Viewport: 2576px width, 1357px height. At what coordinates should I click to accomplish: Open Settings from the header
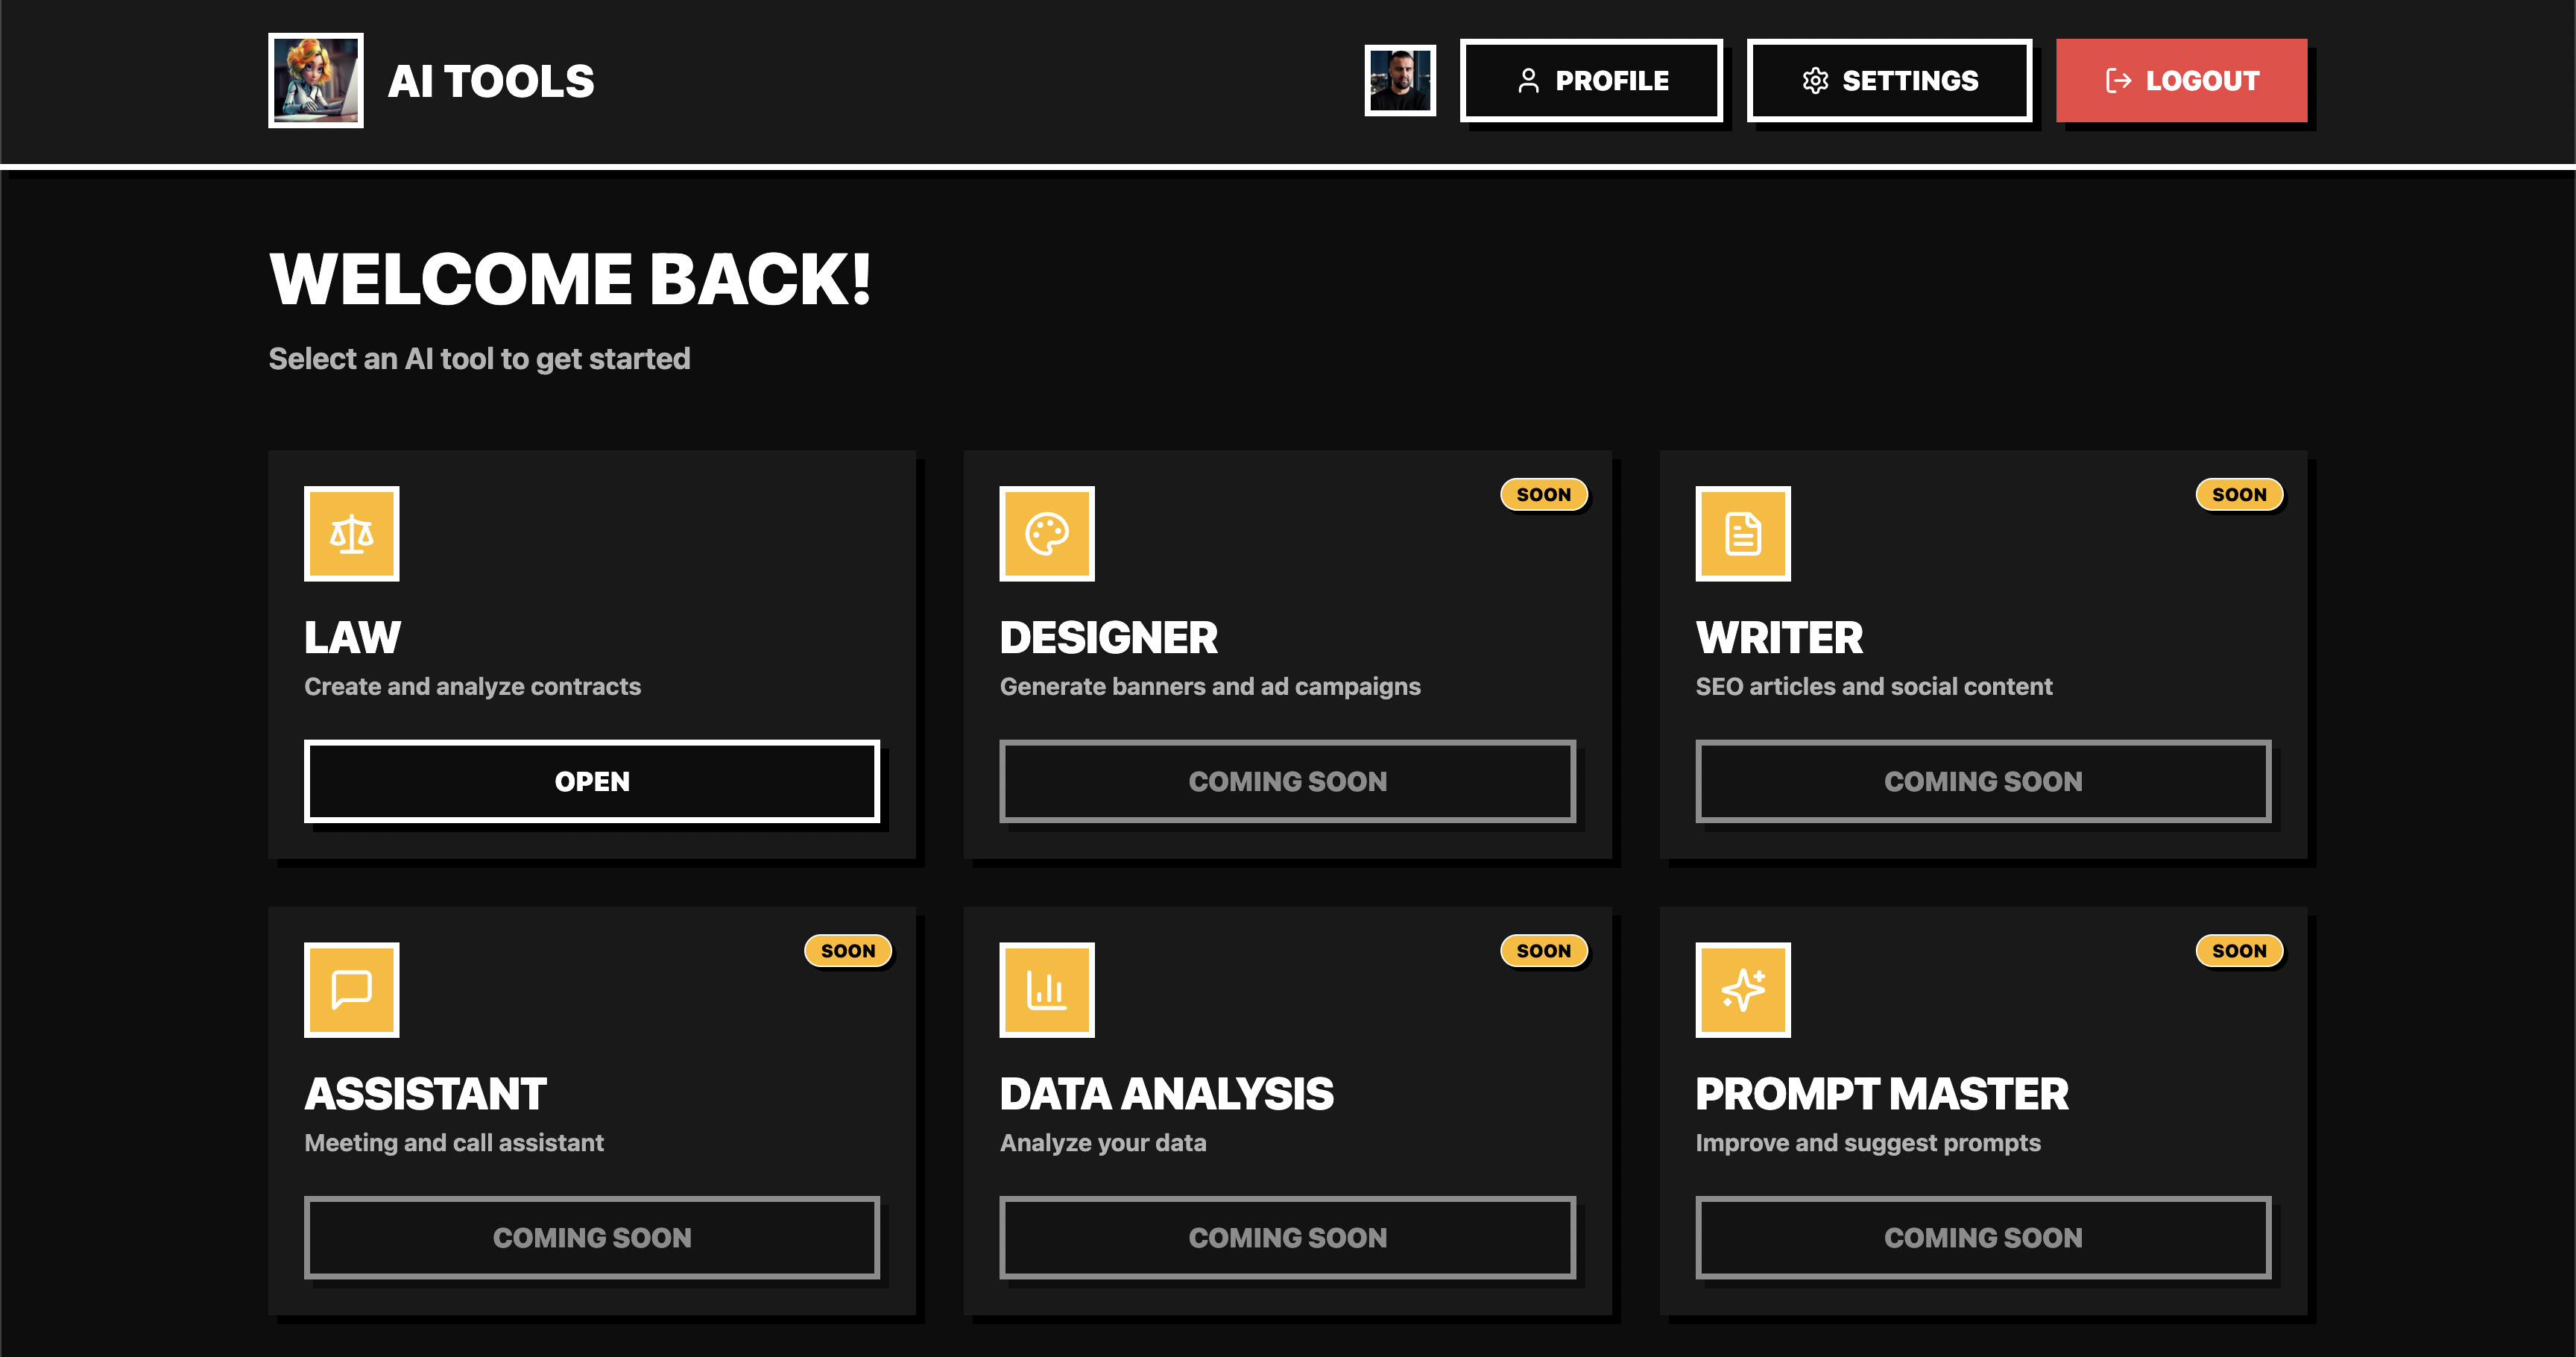pos(1888,80)
